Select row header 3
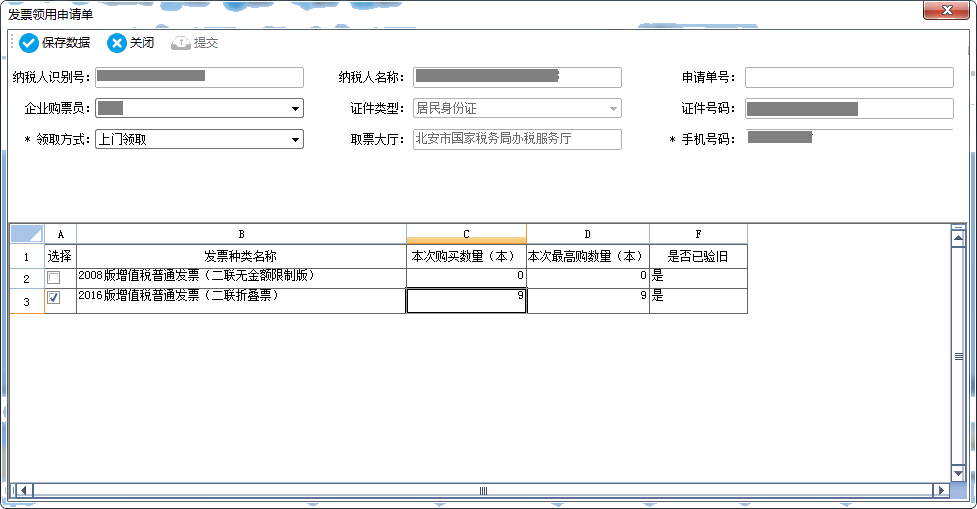Viewport: 977px width, 509px height. 27,302
